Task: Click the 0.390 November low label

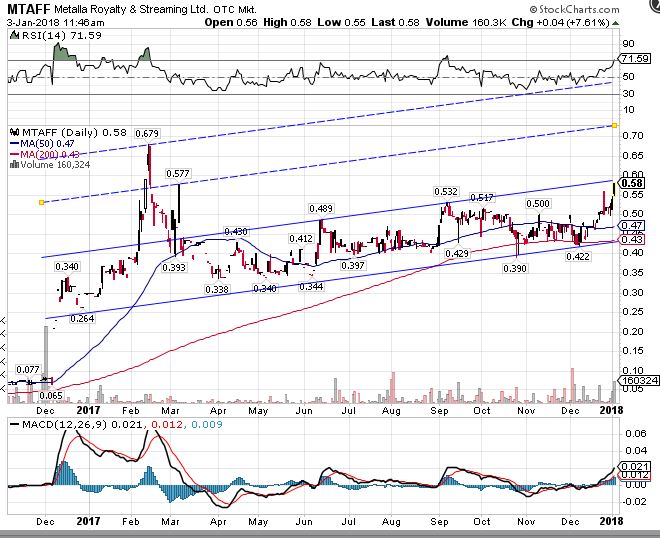Action: coord(515,268)
